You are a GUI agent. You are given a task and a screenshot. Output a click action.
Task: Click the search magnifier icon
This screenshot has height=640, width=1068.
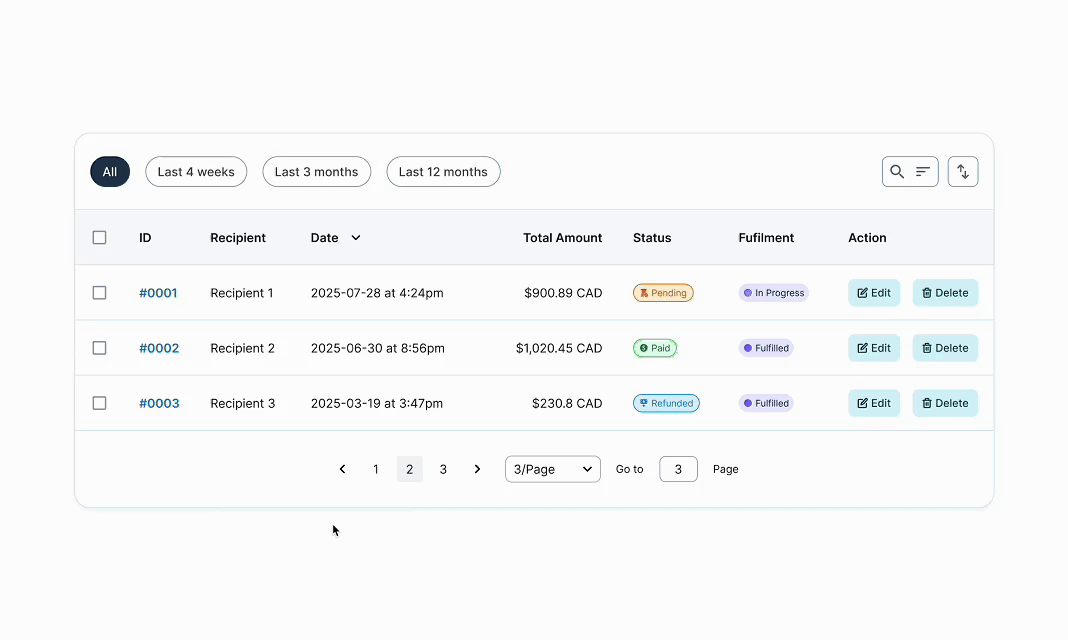897,172
